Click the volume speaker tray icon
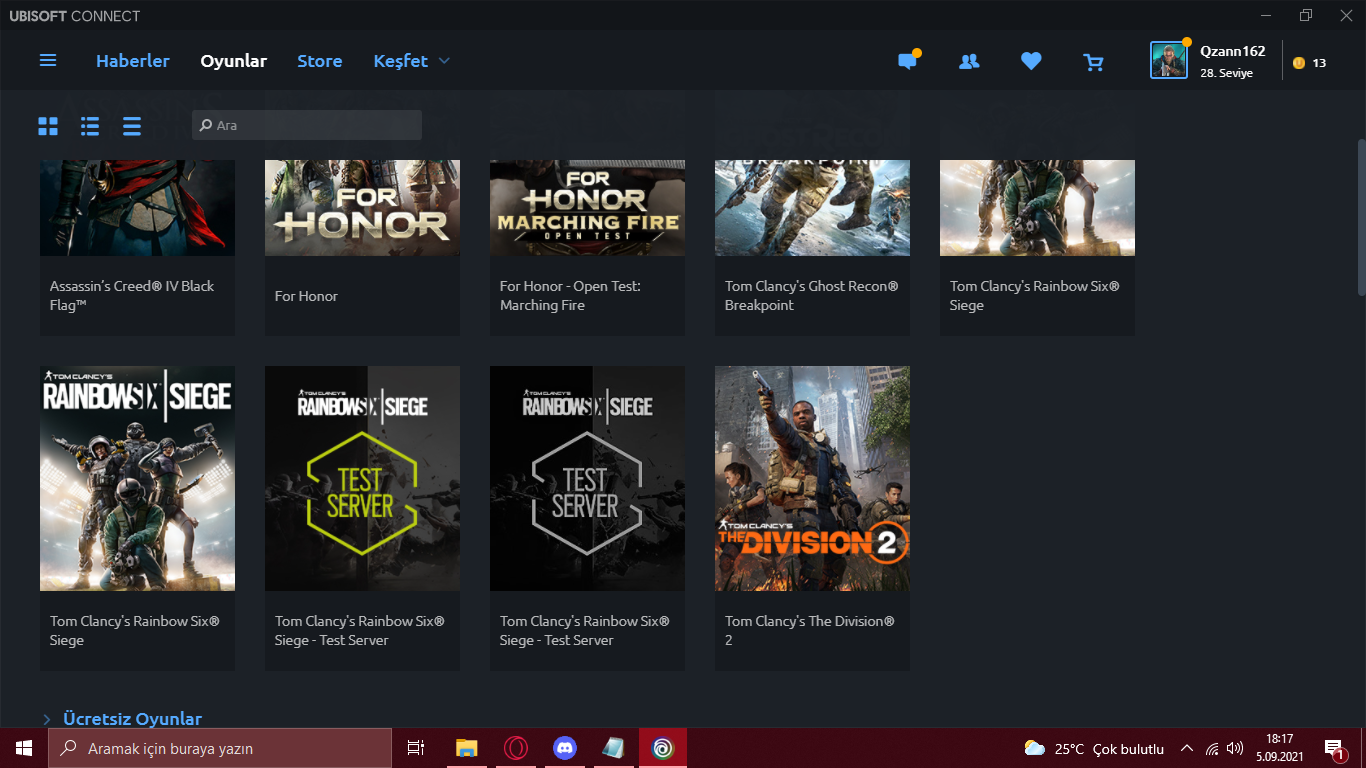The image size is (1366, 768). click(x=1235, y=748)
